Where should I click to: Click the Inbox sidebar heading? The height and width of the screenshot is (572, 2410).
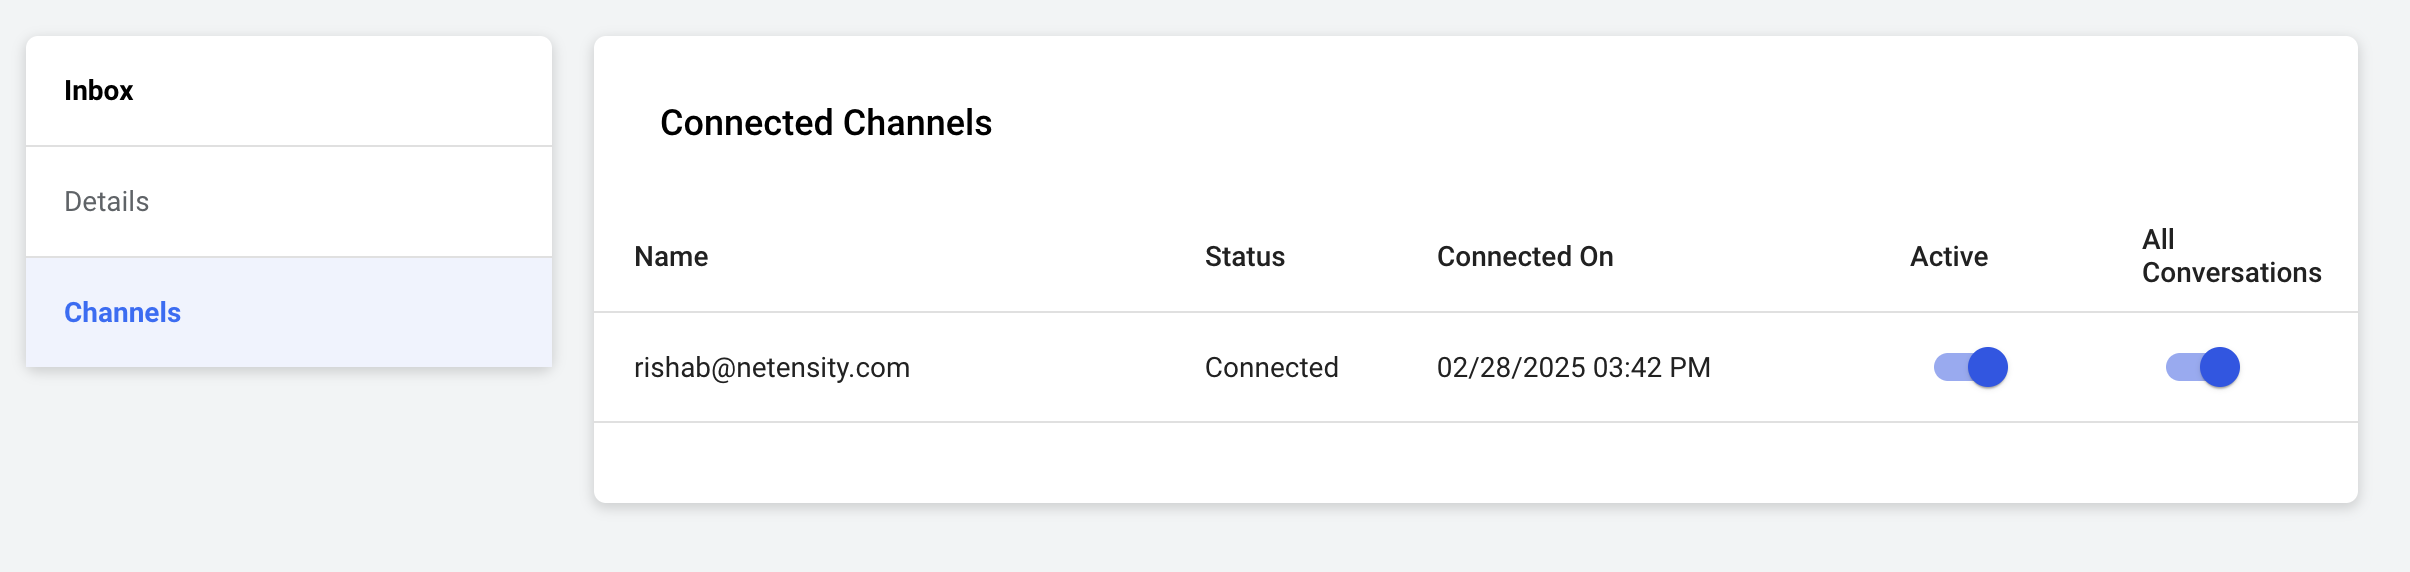click(x=98, y=91)
